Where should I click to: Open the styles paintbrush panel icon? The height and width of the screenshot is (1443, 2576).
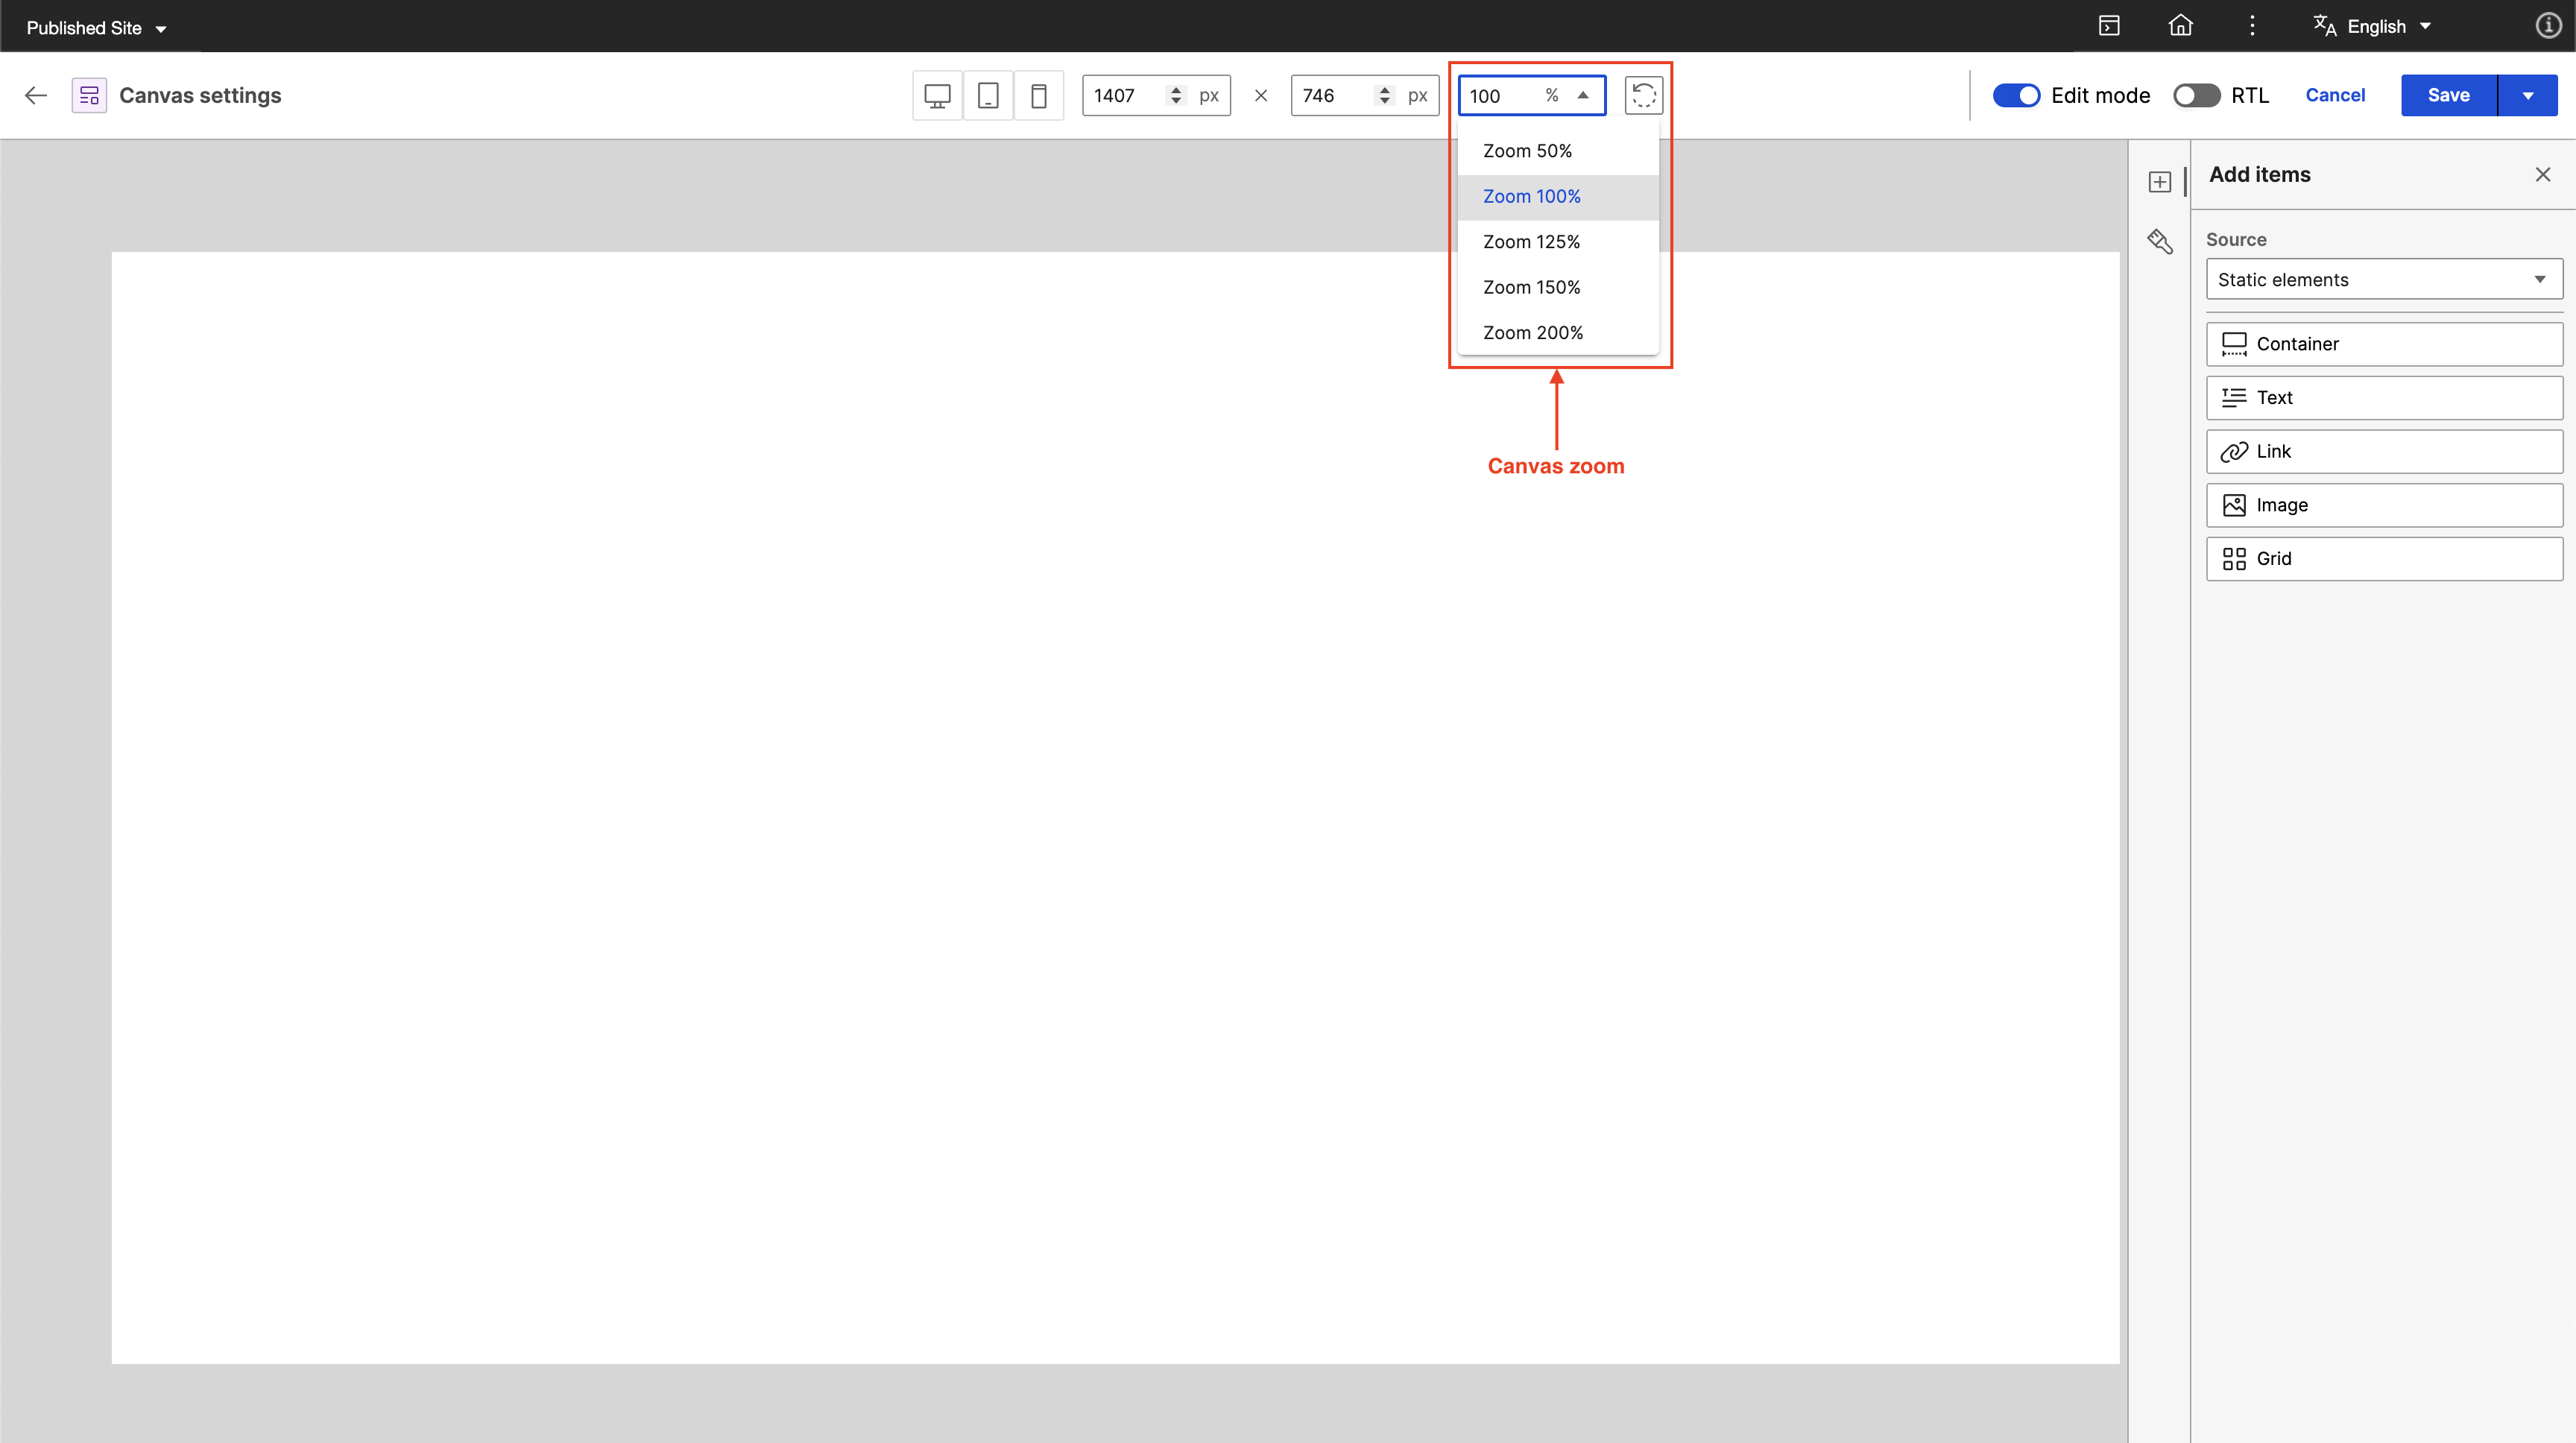coord(2160,241)
